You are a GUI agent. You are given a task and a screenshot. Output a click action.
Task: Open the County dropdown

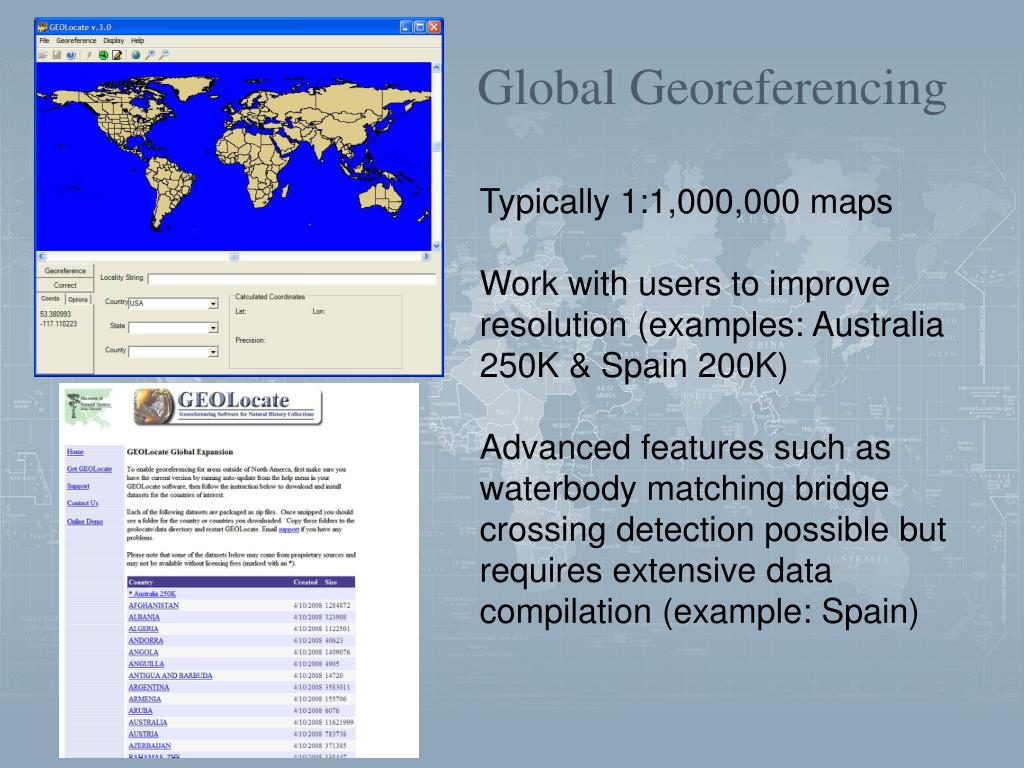click(213, 352)
